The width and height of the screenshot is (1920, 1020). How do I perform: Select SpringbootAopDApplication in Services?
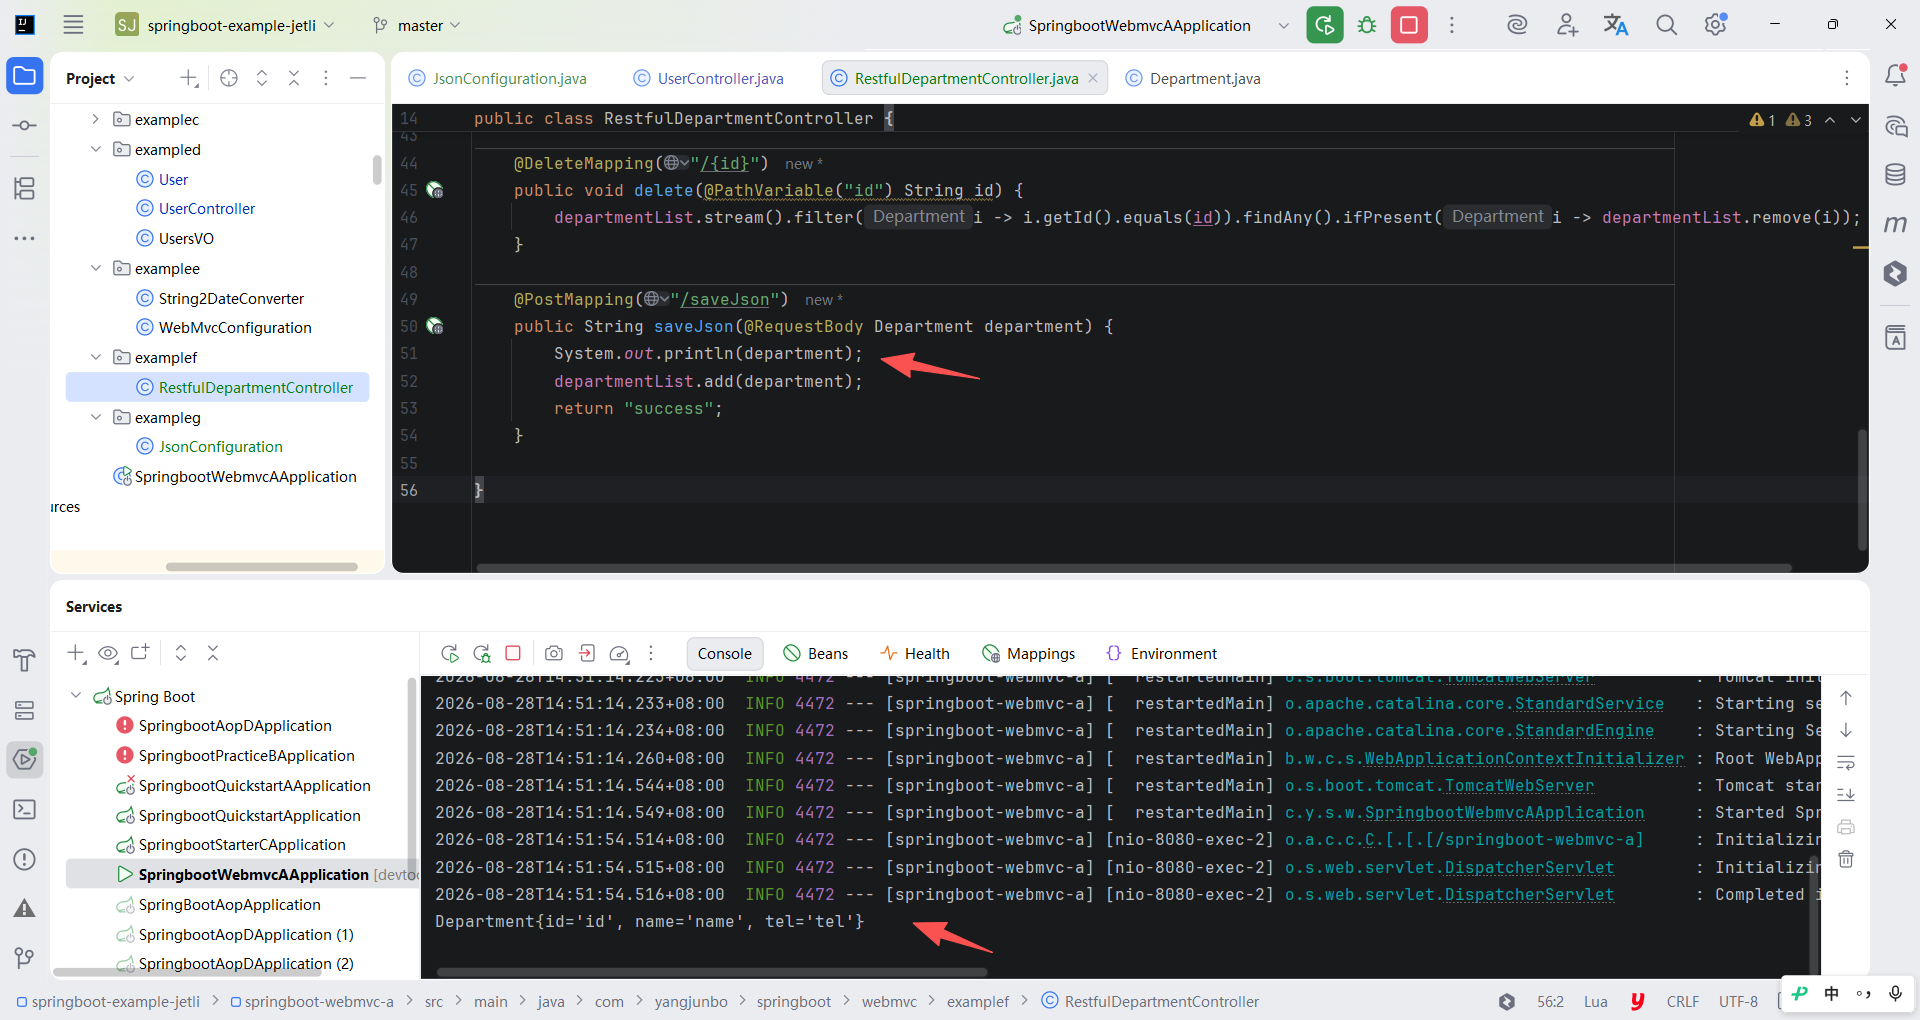click(x=235, y=726)
